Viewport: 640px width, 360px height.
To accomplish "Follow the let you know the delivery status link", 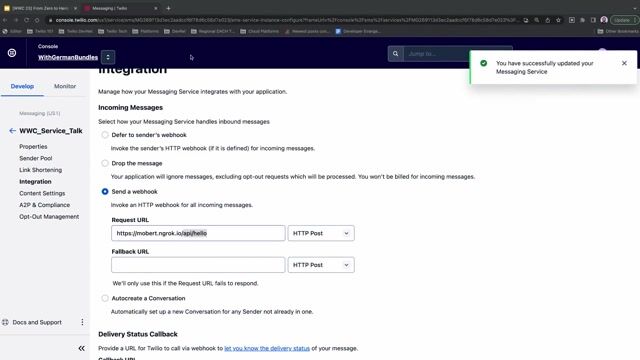I will point(267,348).
